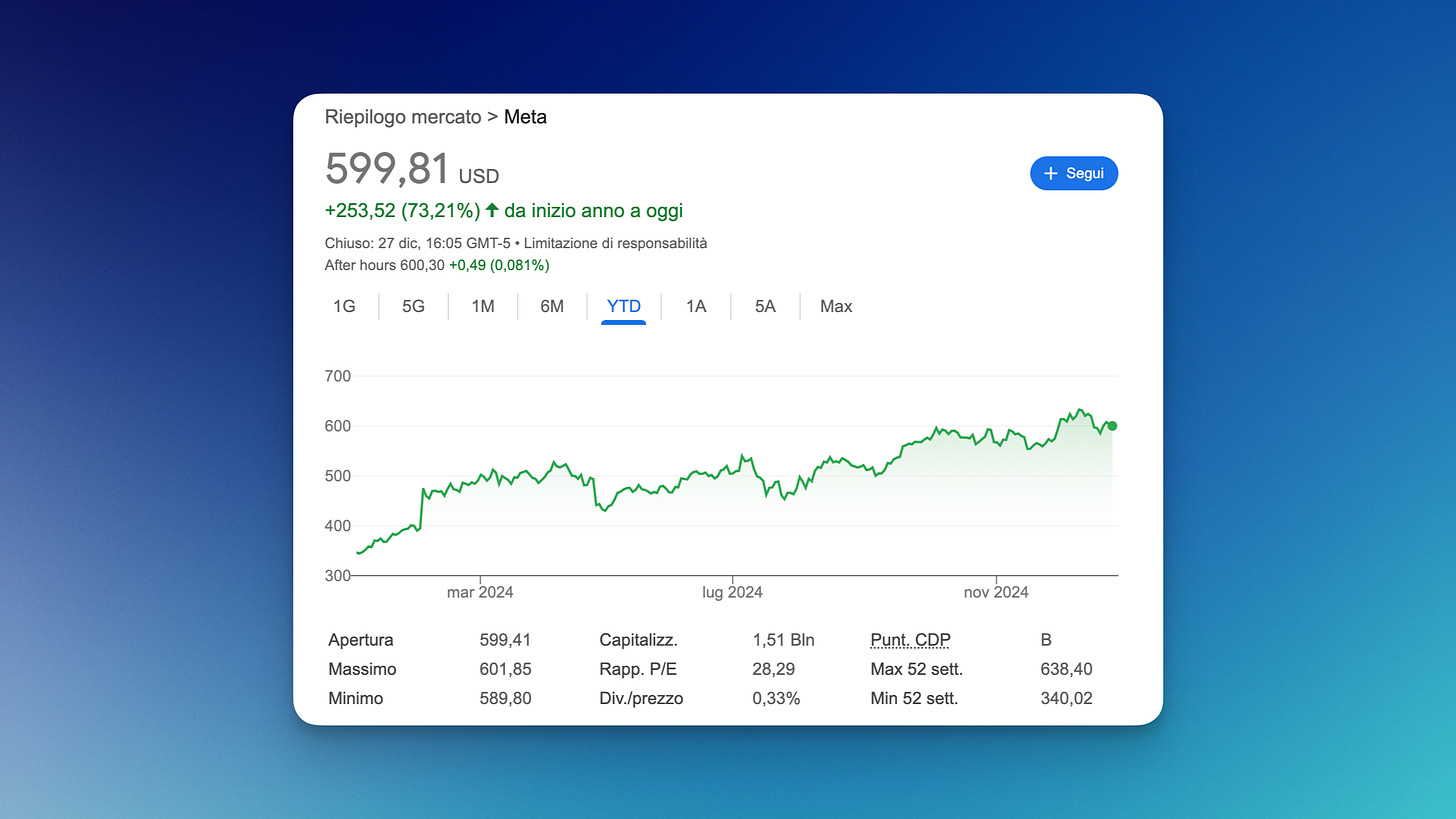Open the Max time range tab

836,306
